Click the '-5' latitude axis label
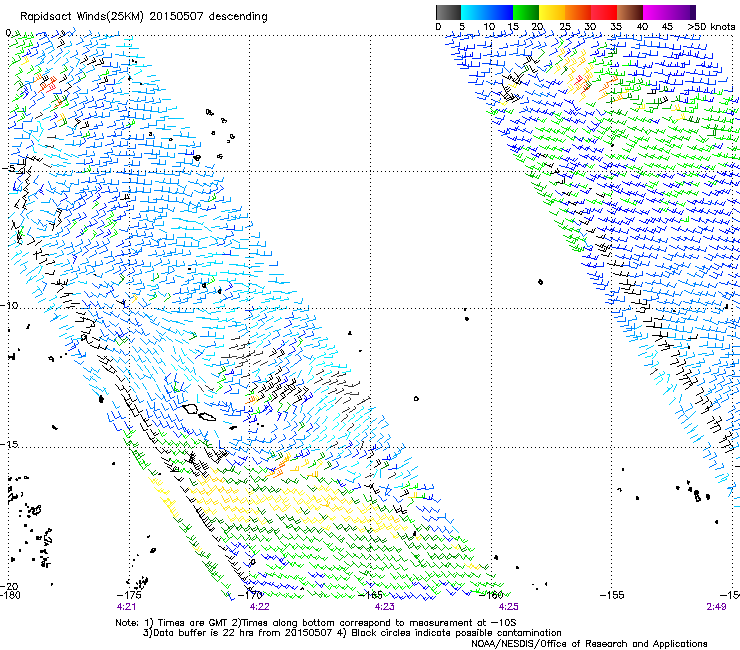This screenshot has width=740, height=650. 8,169
